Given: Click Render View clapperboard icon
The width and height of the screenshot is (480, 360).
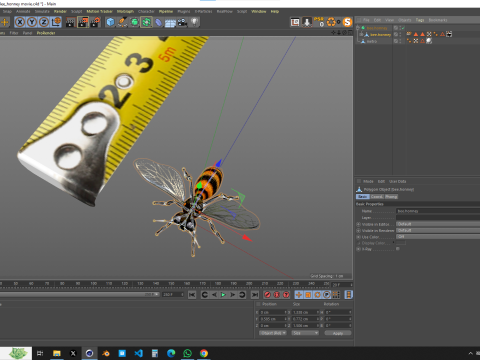Looking at the screenshot, I should [x=71, y=22].
